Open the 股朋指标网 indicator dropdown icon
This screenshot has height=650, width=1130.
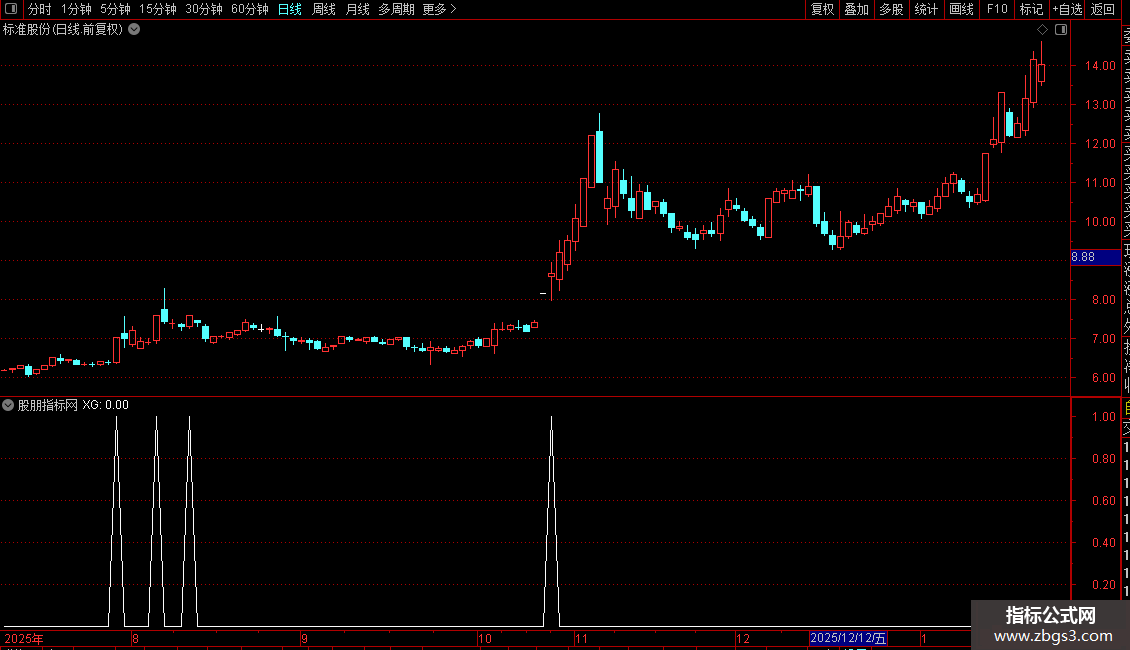(x=8, y=405)
